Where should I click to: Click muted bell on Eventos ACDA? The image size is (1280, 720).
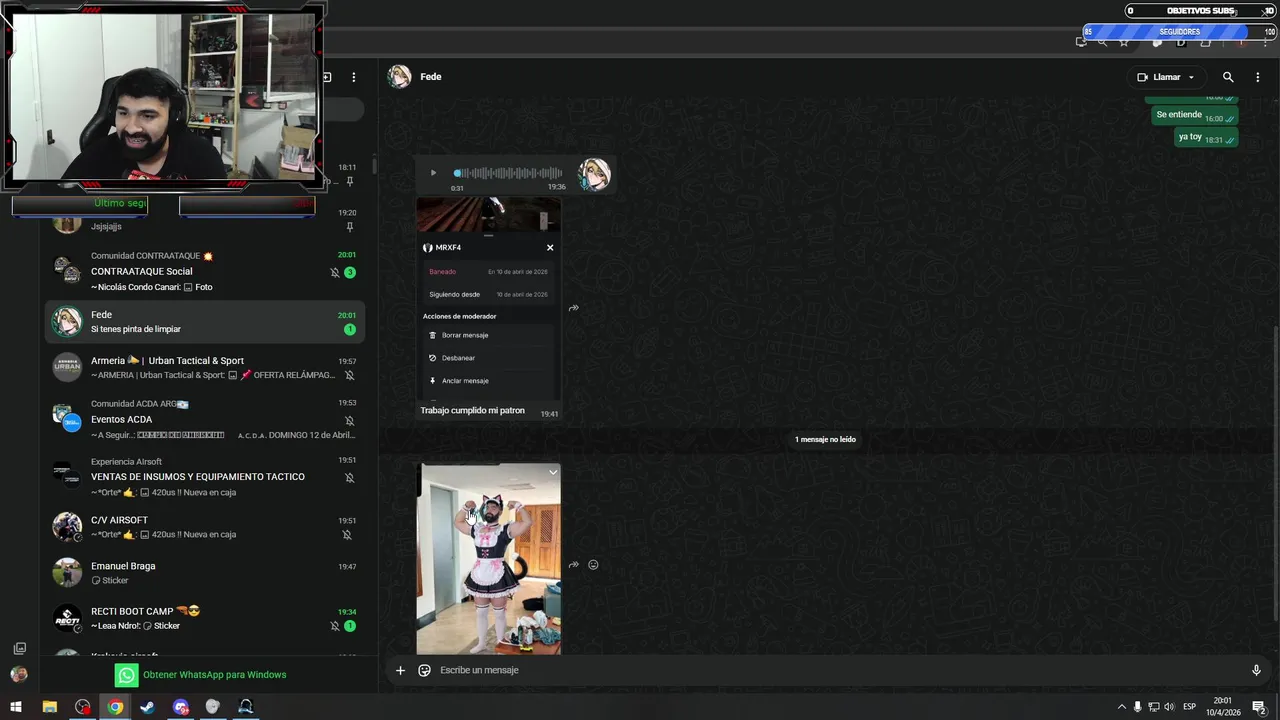[x=350, y=421]
